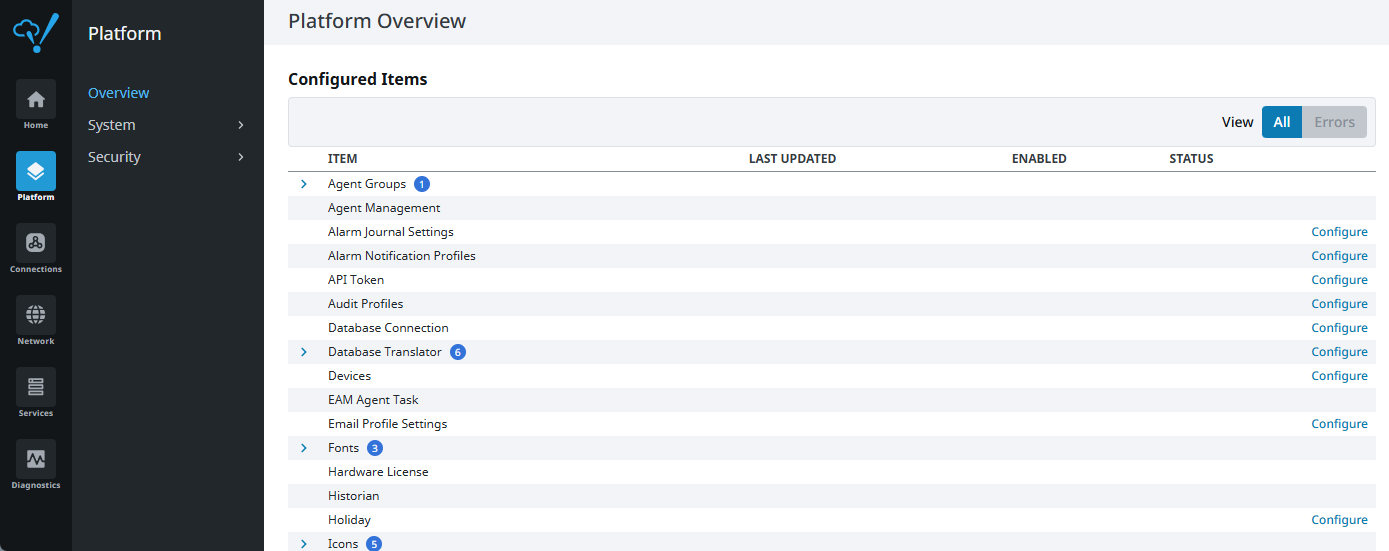Open the Diagnostics activity icon
1389x551 pixels.
[36, 459]
